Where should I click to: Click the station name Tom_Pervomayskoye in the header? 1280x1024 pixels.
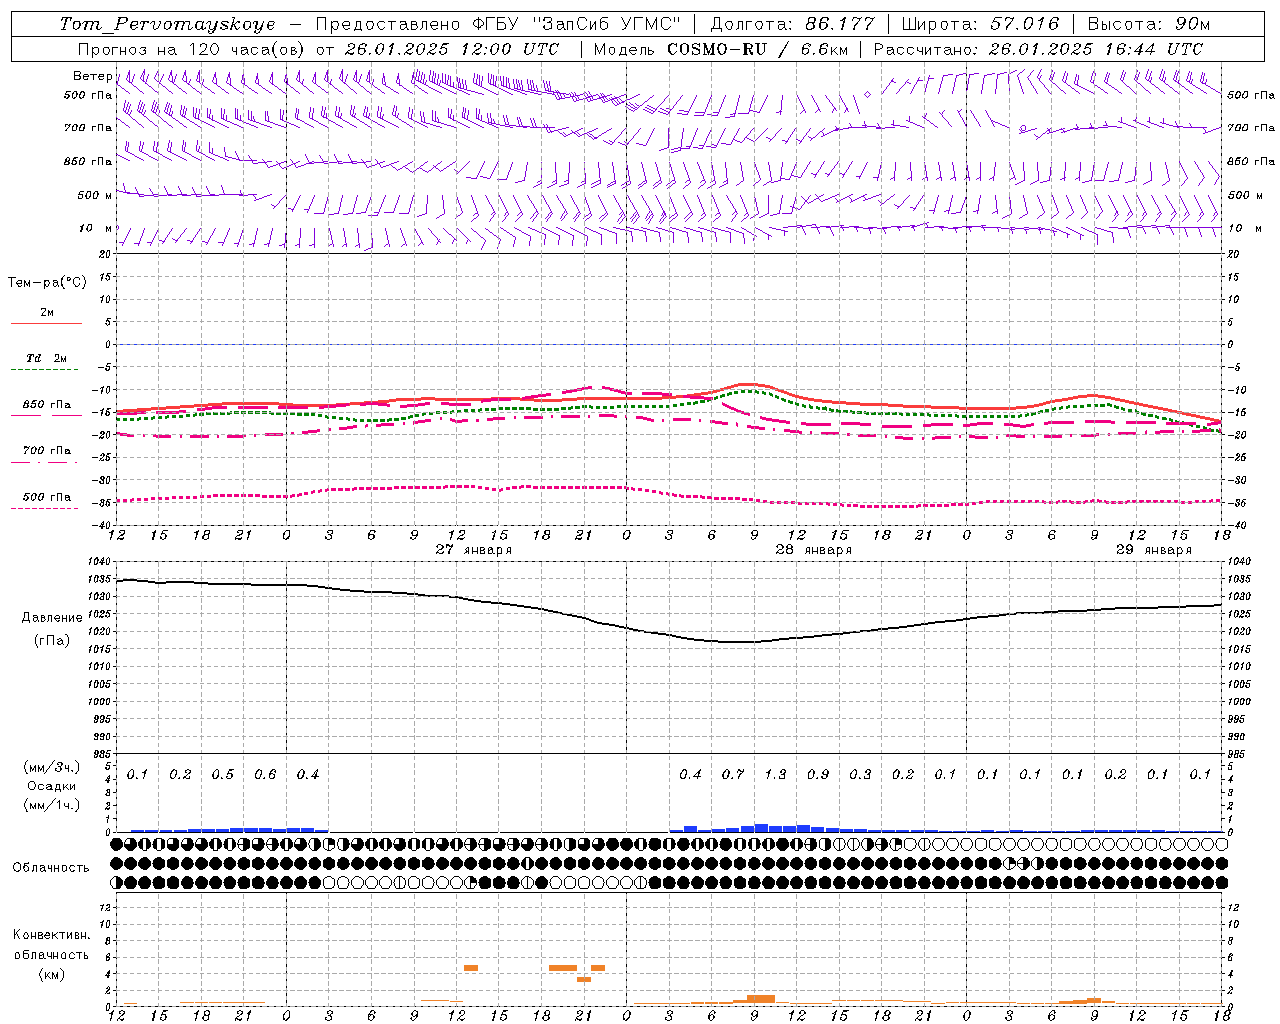pyautogui.click(x=167, y=24)
